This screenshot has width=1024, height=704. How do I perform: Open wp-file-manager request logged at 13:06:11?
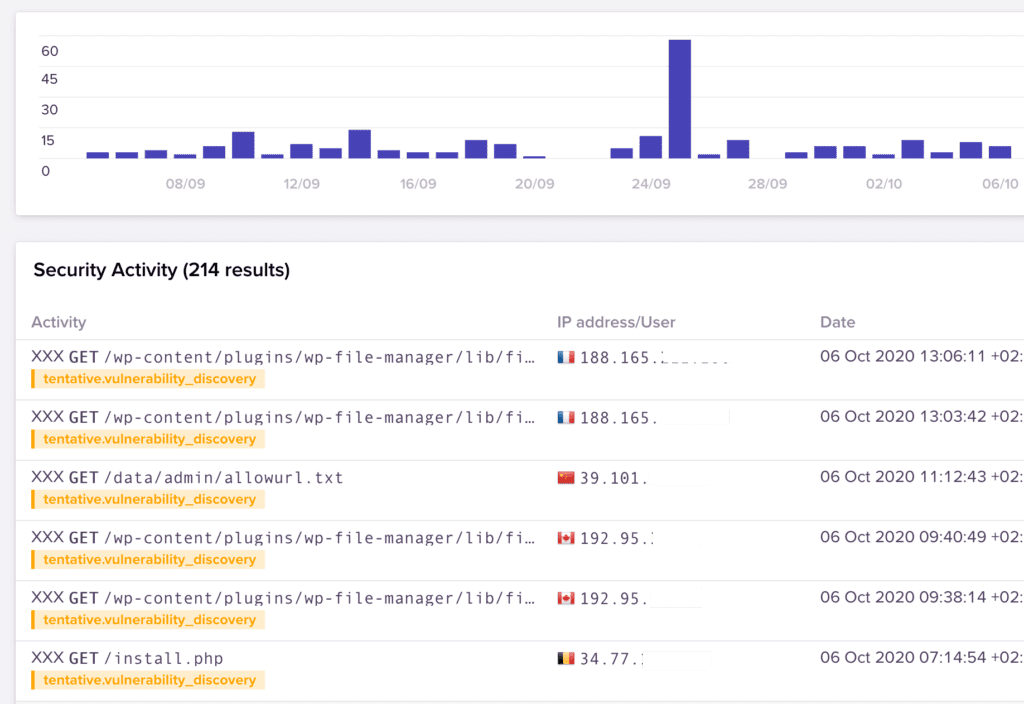tap(283, 357)
